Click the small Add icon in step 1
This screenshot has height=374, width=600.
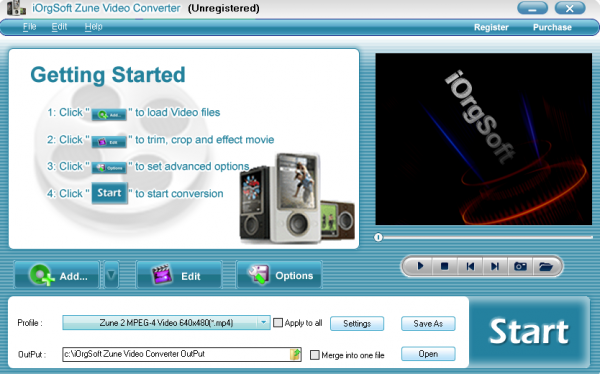coord(109,114)
